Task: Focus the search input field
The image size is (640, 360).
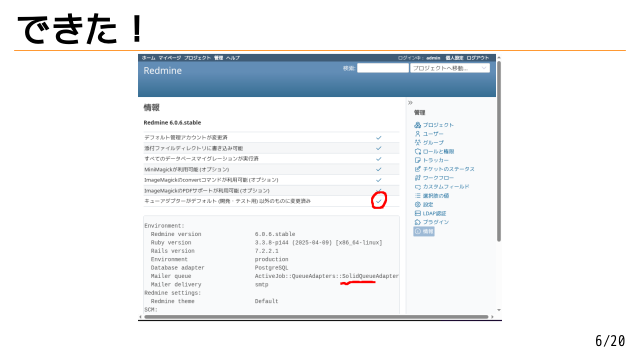Action: pos(383,68)
